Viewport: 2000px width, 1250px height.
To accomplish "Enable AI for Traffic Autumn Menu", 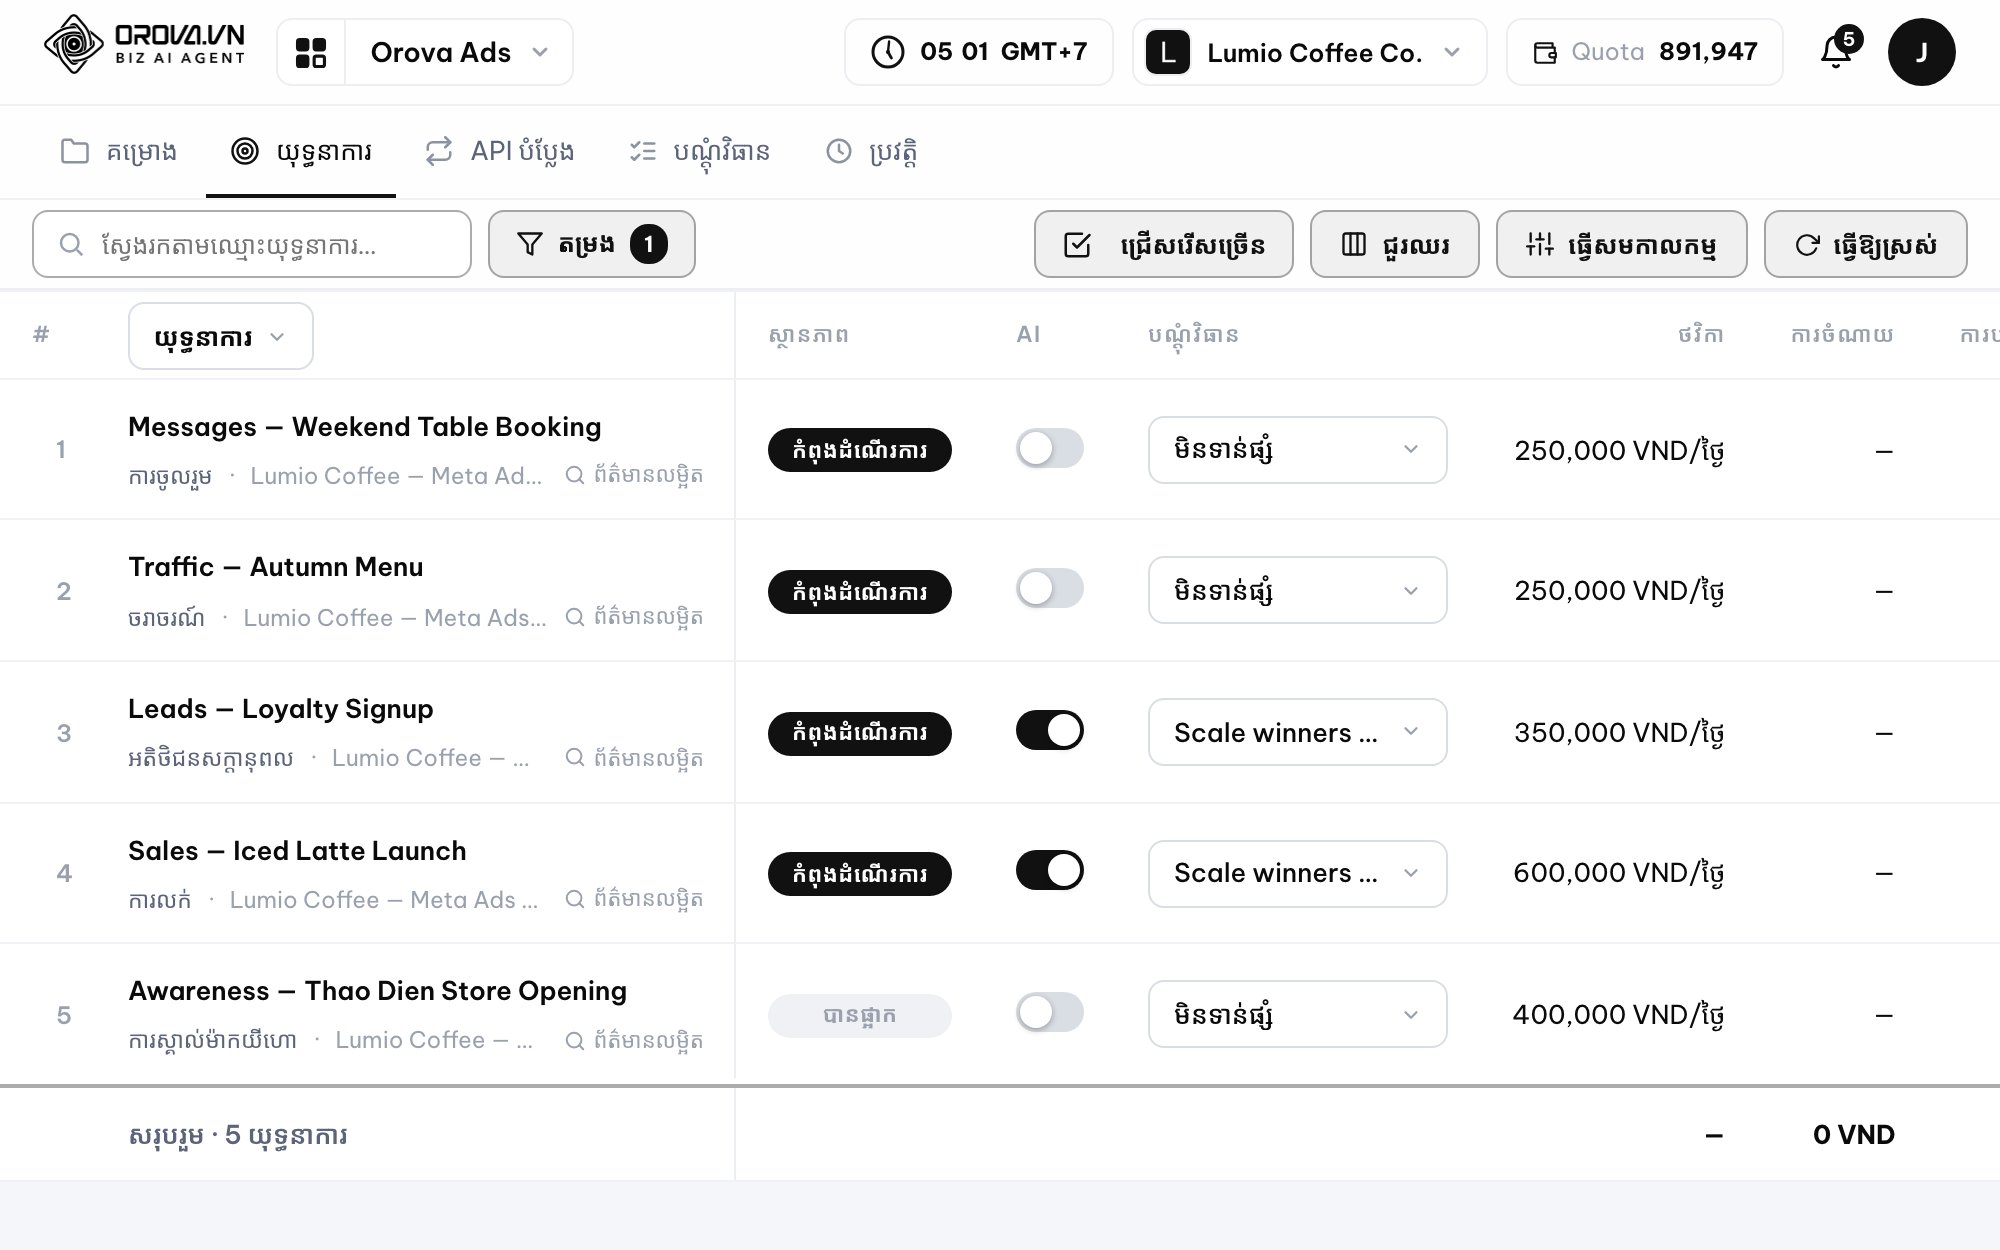I will (x=1050, y=588).
